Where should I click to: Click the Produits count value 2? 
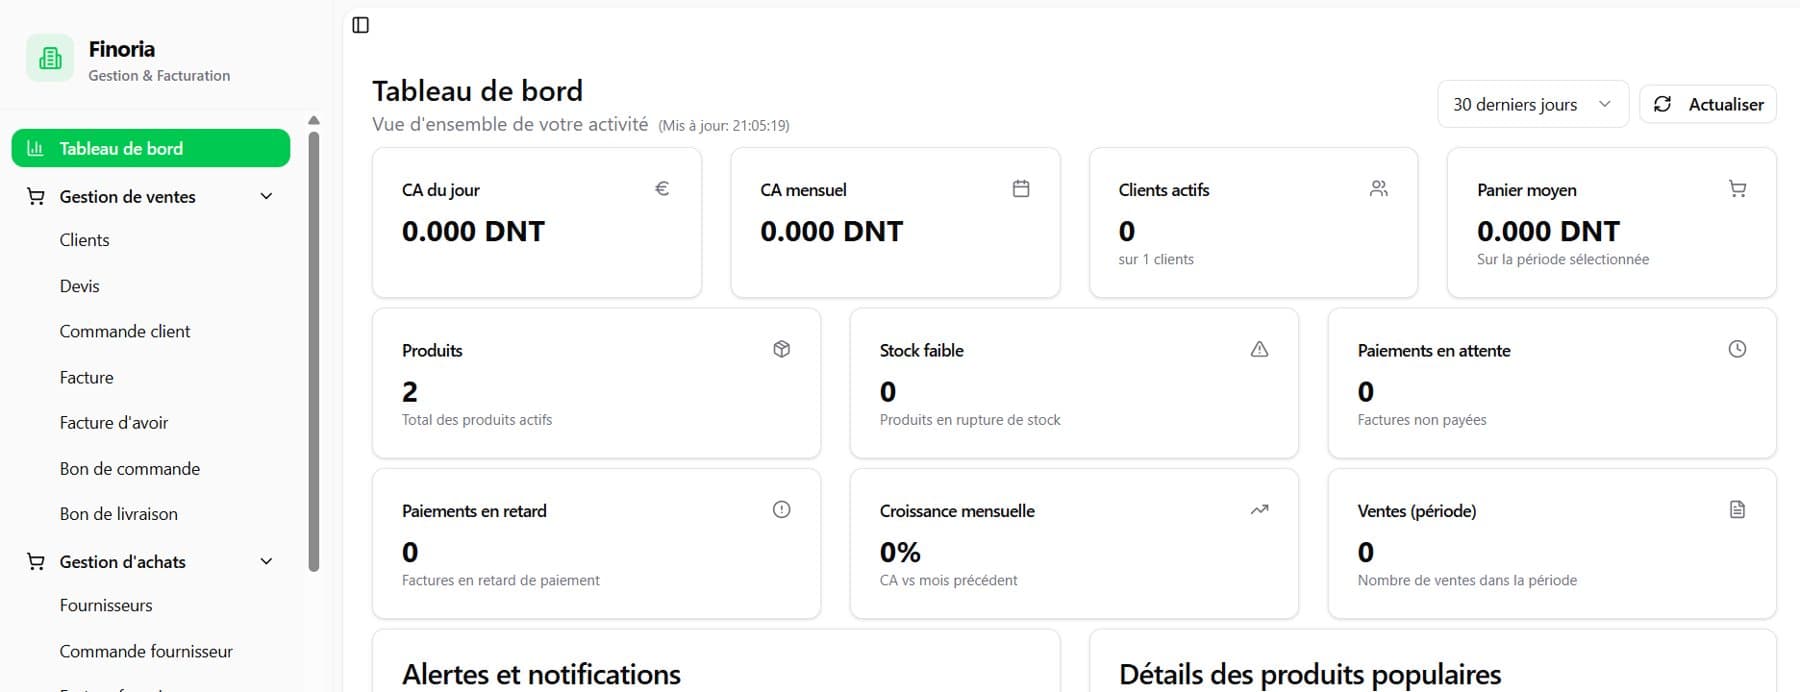(410, 392)
